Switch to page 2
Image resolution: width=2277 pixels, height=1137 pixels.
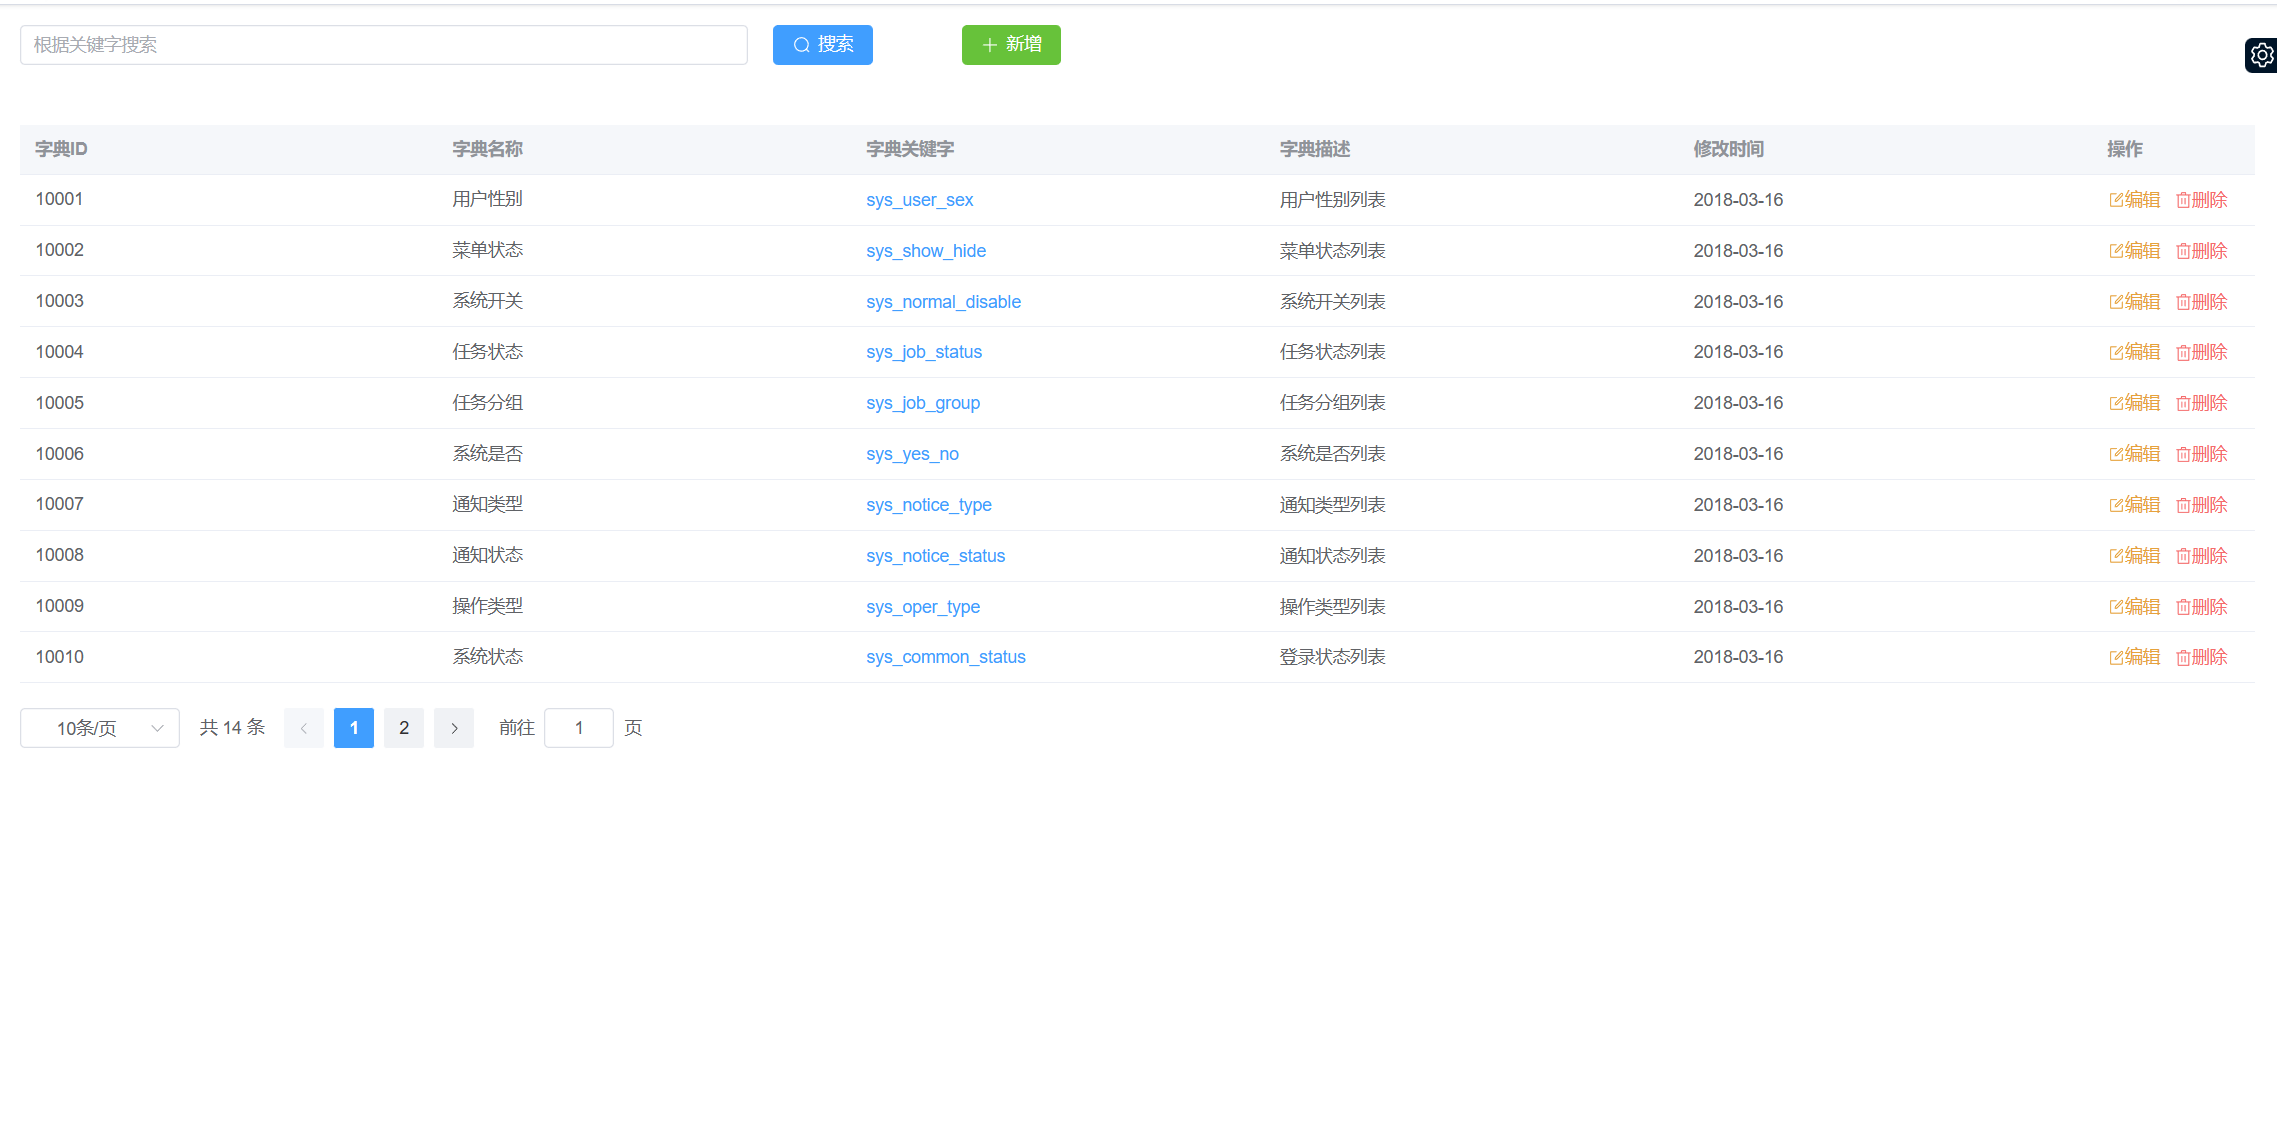pos(404,728)
